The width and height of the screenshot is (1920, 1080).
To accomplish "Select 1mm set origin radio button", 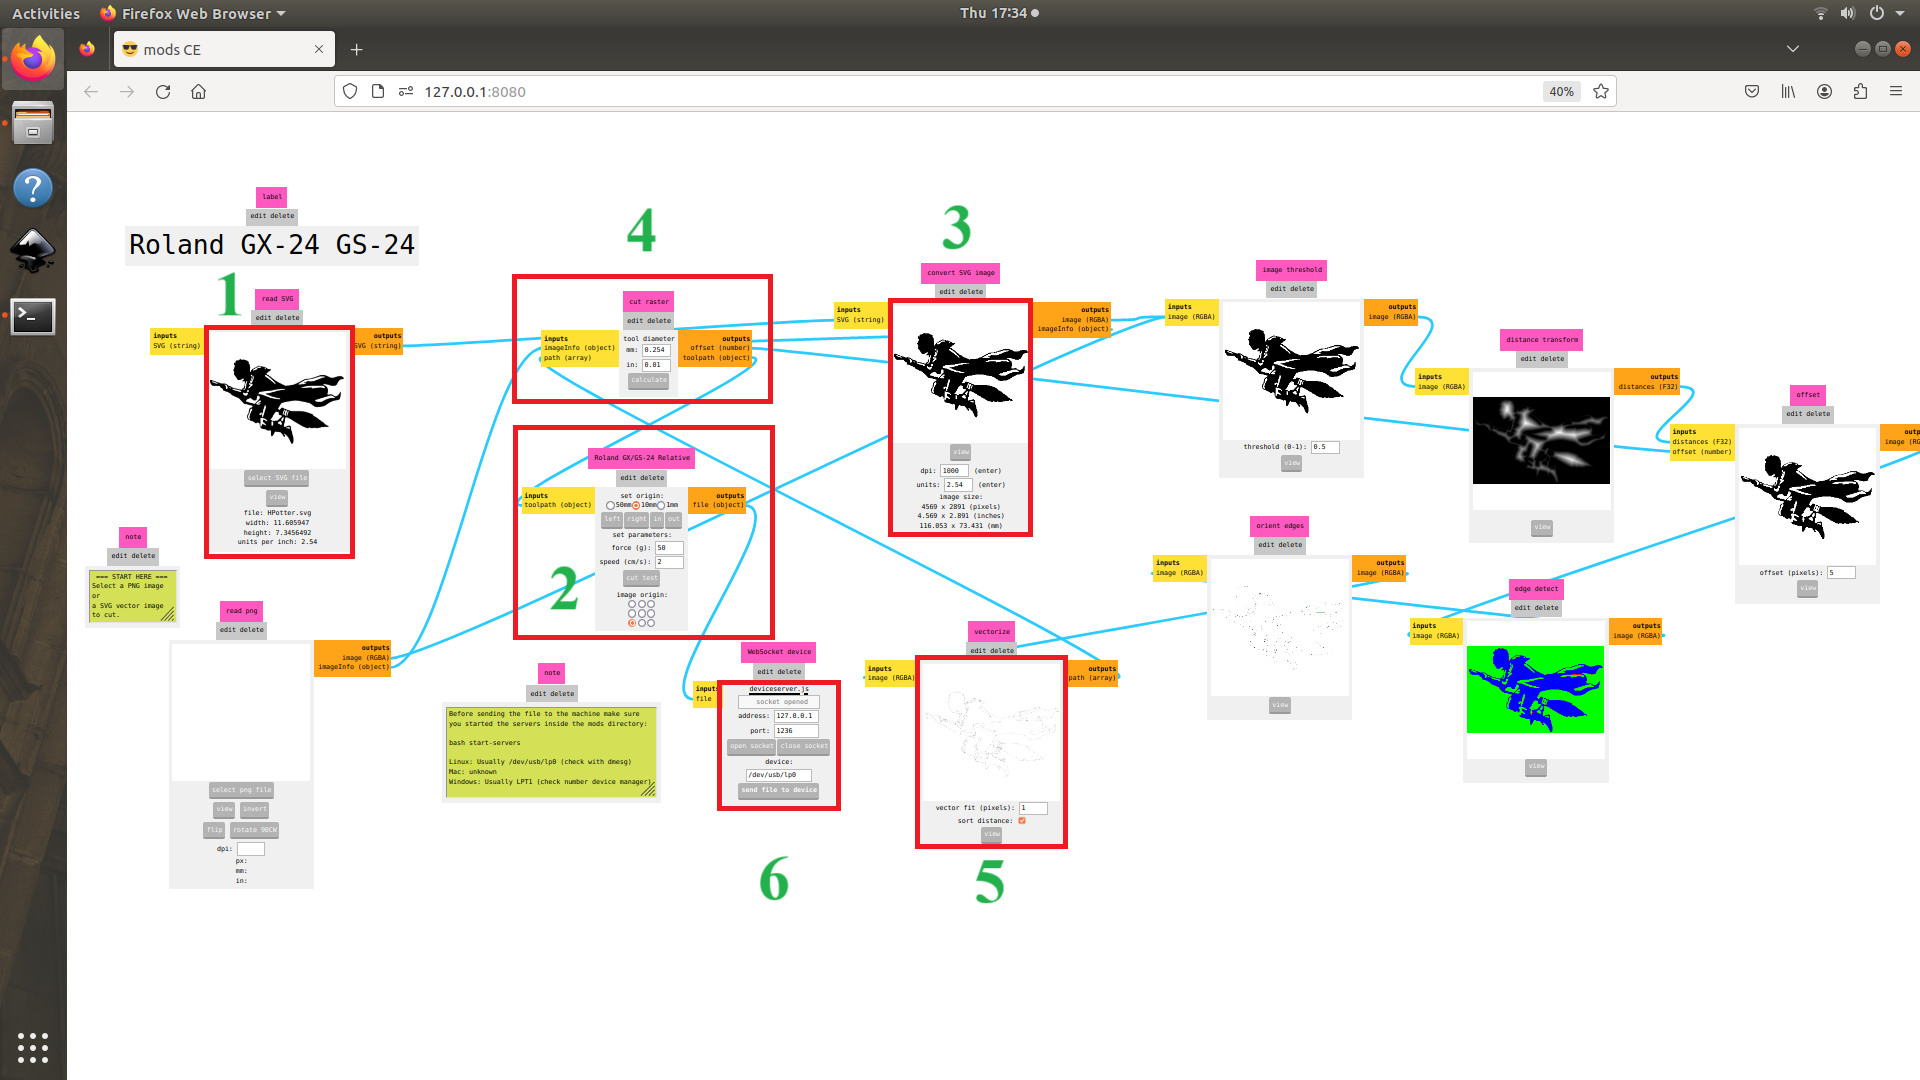I will tap(661, 506).
